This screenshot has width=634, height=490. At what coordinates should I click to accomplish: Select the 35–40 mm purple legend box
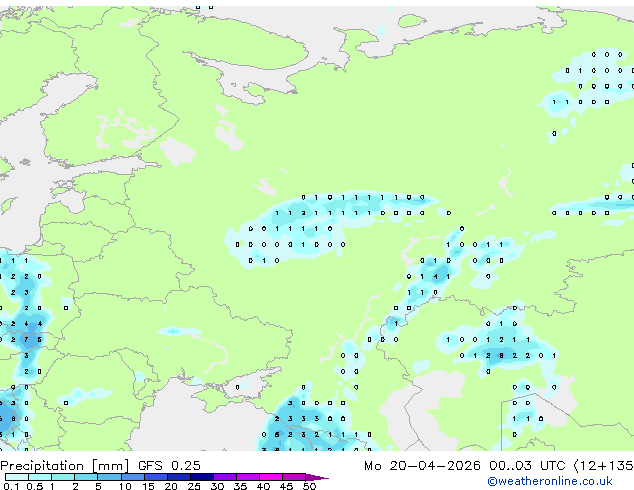(x=248, y=477)
